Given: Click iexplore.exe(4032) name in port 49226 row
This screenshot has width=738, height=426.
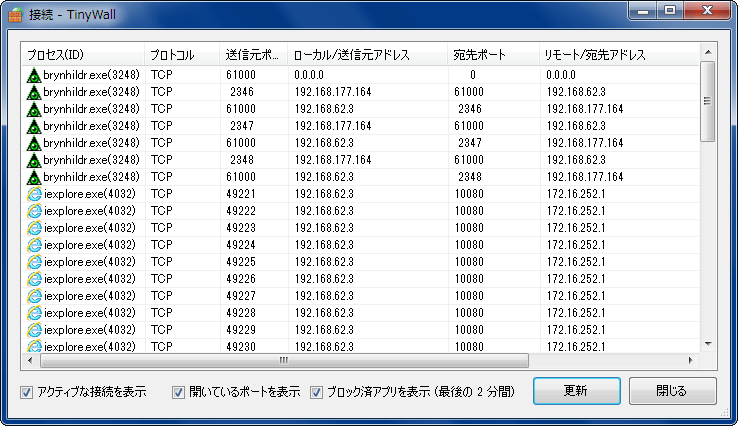Looking at the screenshot, I should coord(89,279).
